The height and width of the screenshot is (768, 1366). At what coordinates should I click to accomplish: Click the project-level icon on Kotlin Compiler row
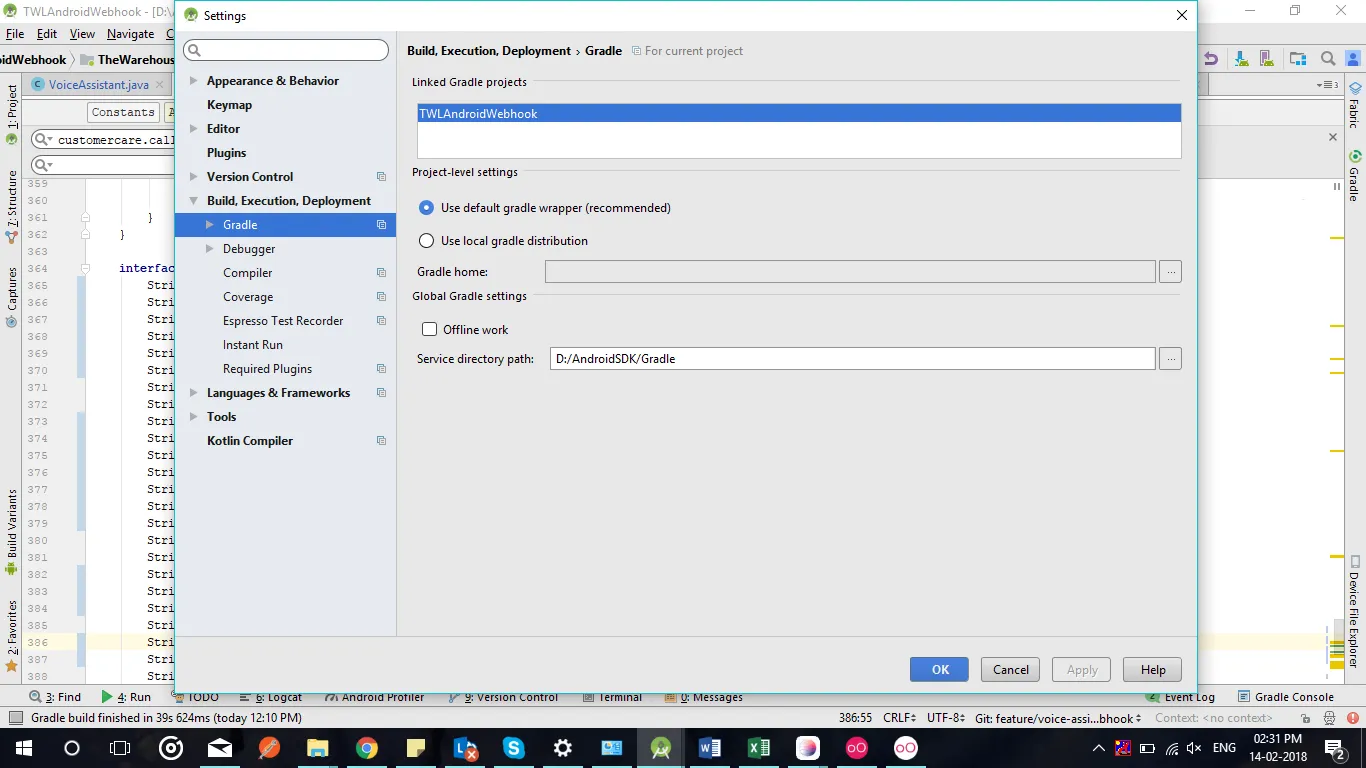pyautogui.click(x=381, y=441)
